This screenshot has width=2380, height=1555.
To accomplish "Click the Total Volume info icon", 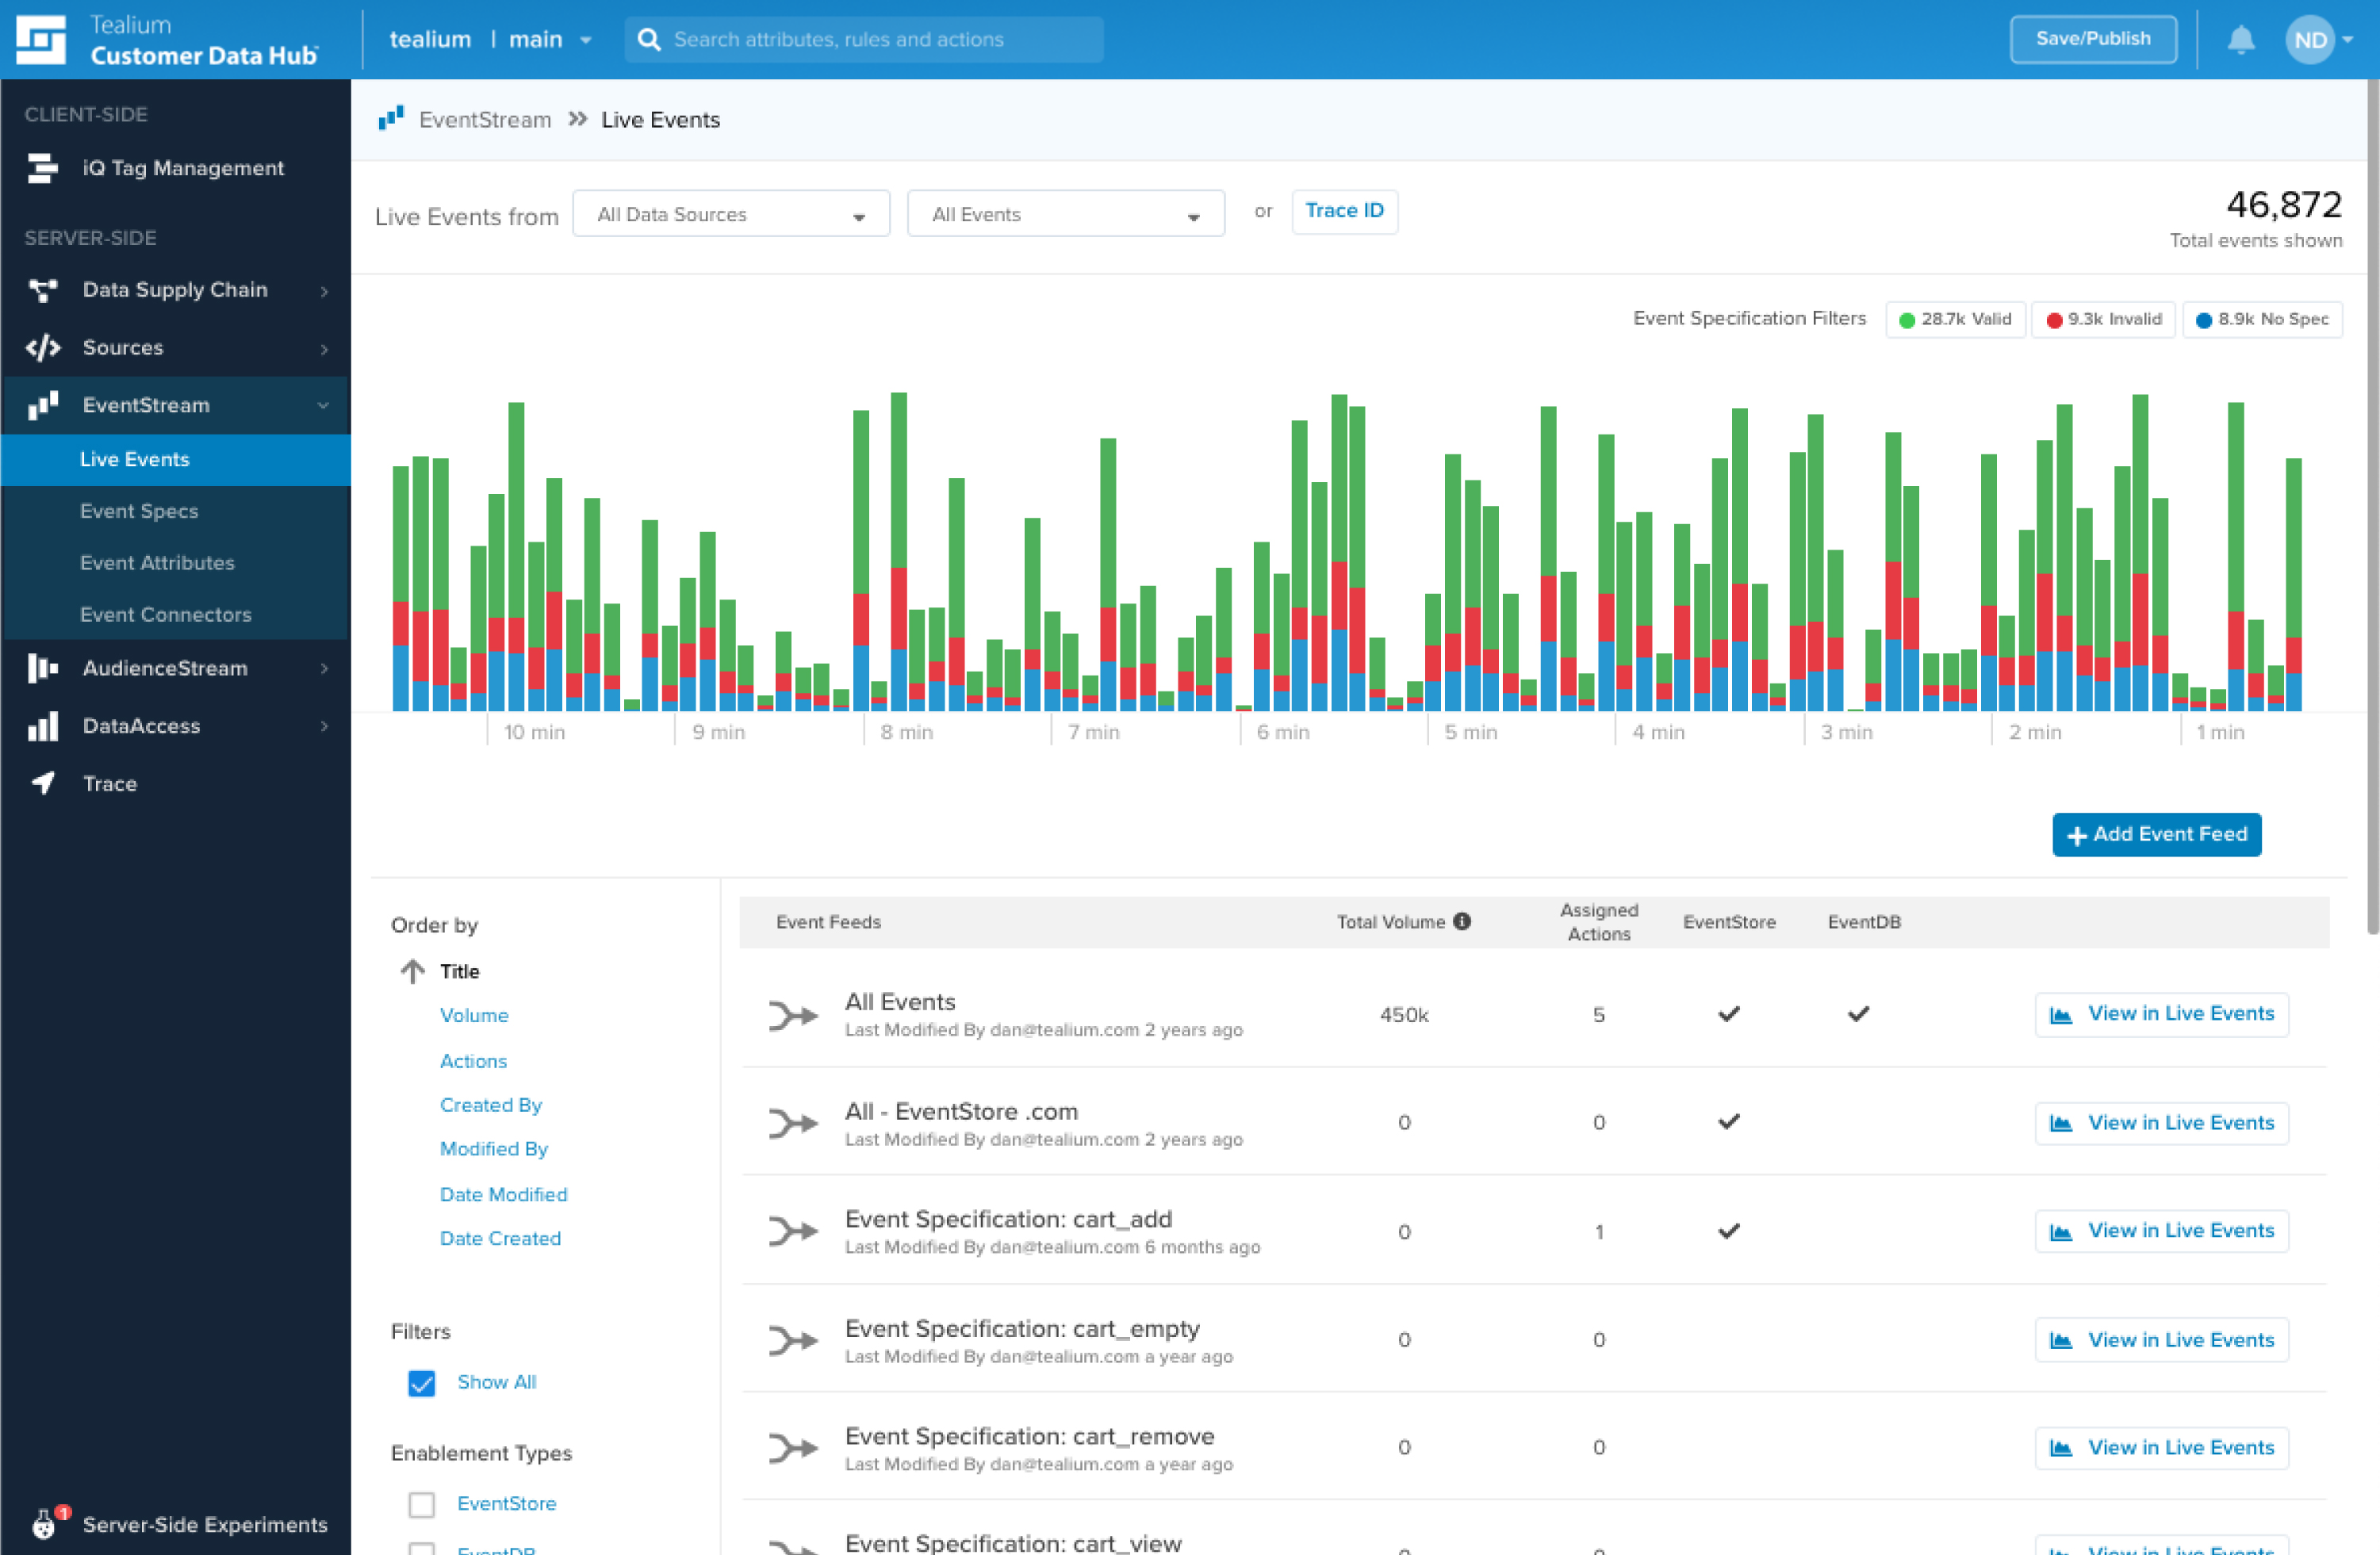I will point(1462,921).
